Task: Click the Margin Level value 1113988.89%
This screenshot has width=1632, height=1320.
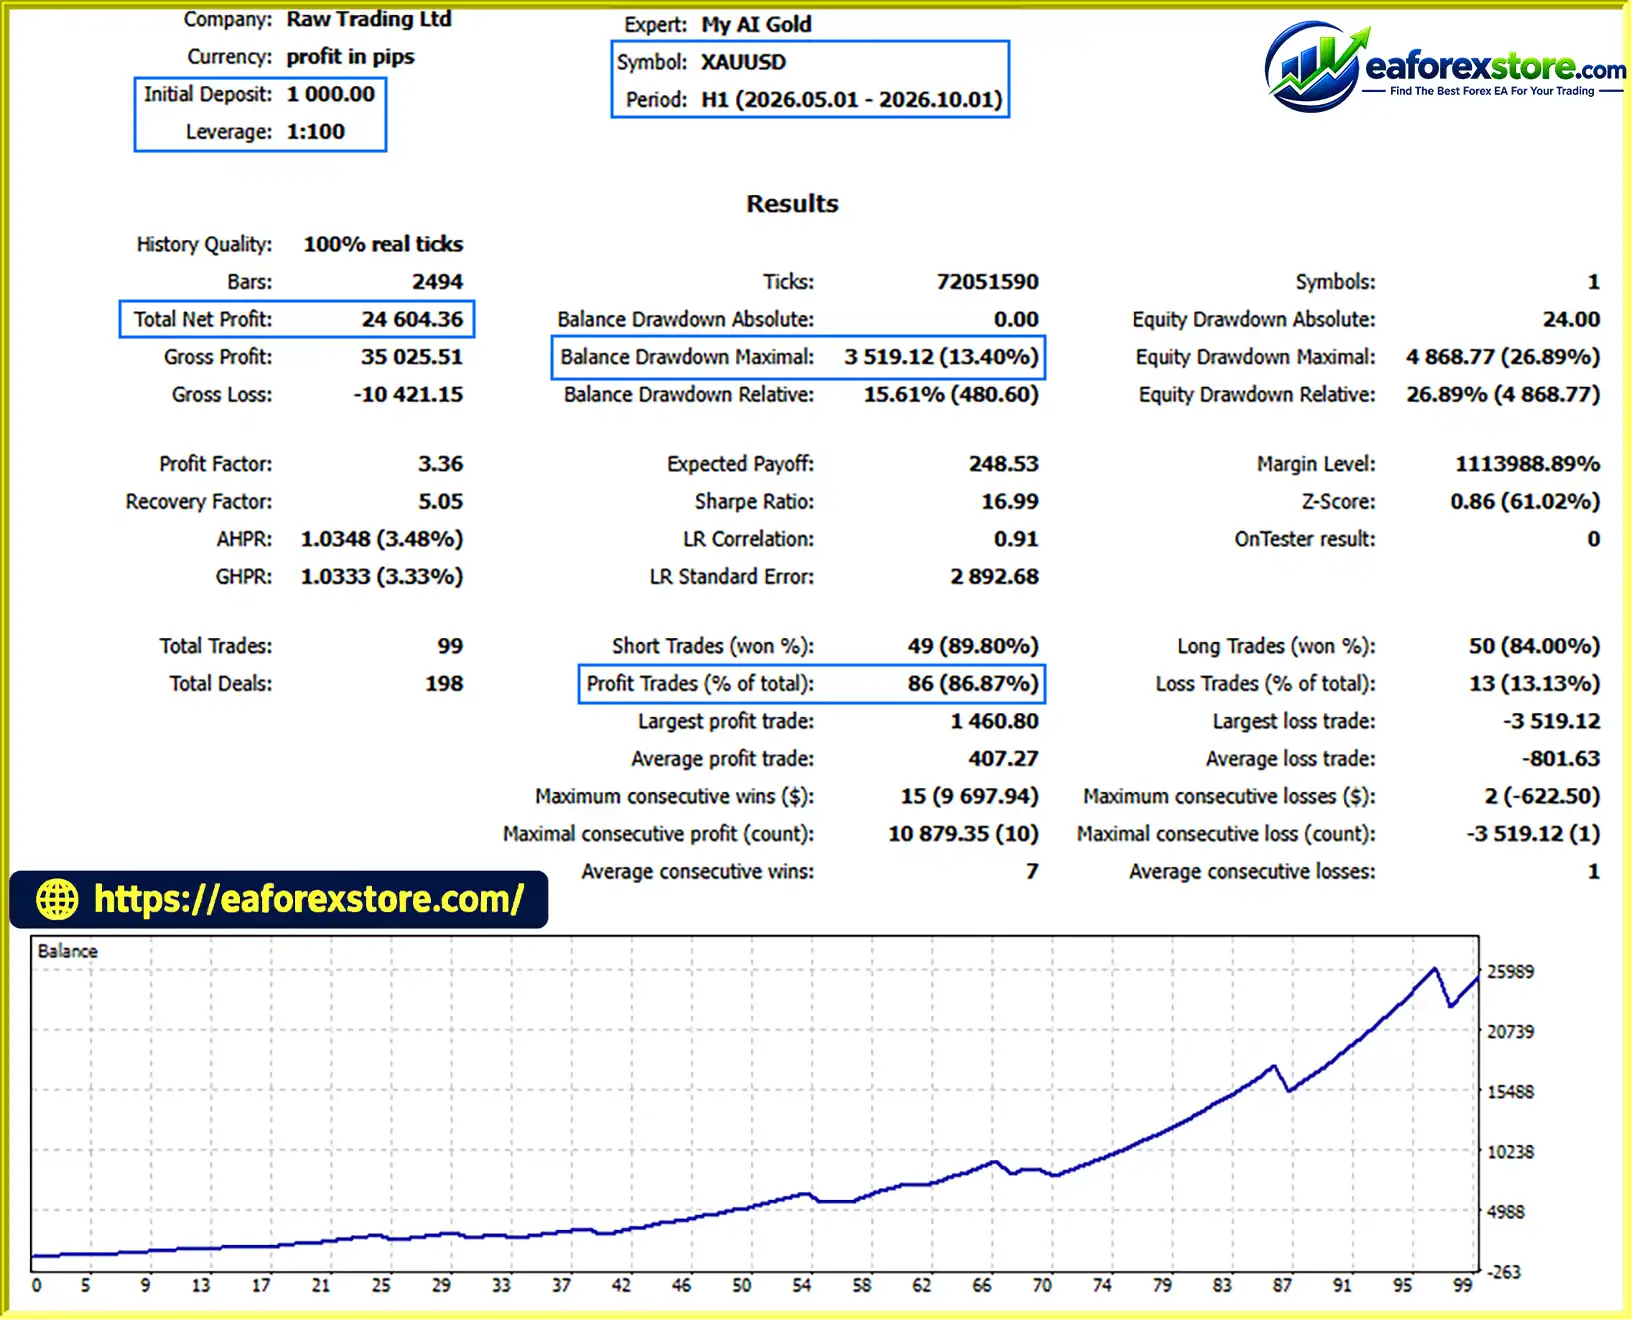Action: (1527, 464)
